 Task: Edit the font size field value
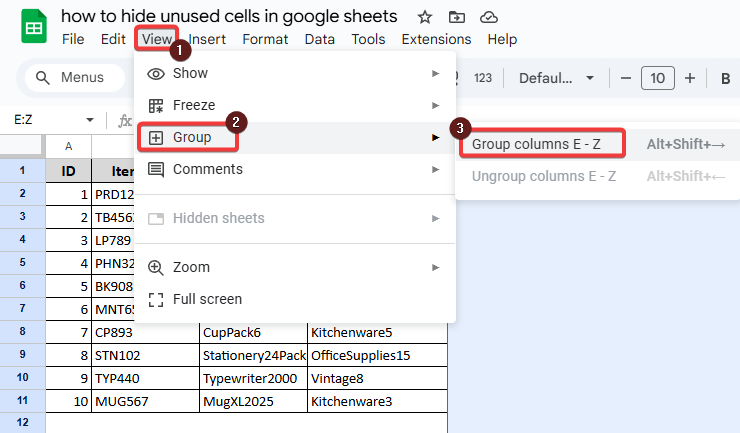pyautogui.click(x=657, y=79)
